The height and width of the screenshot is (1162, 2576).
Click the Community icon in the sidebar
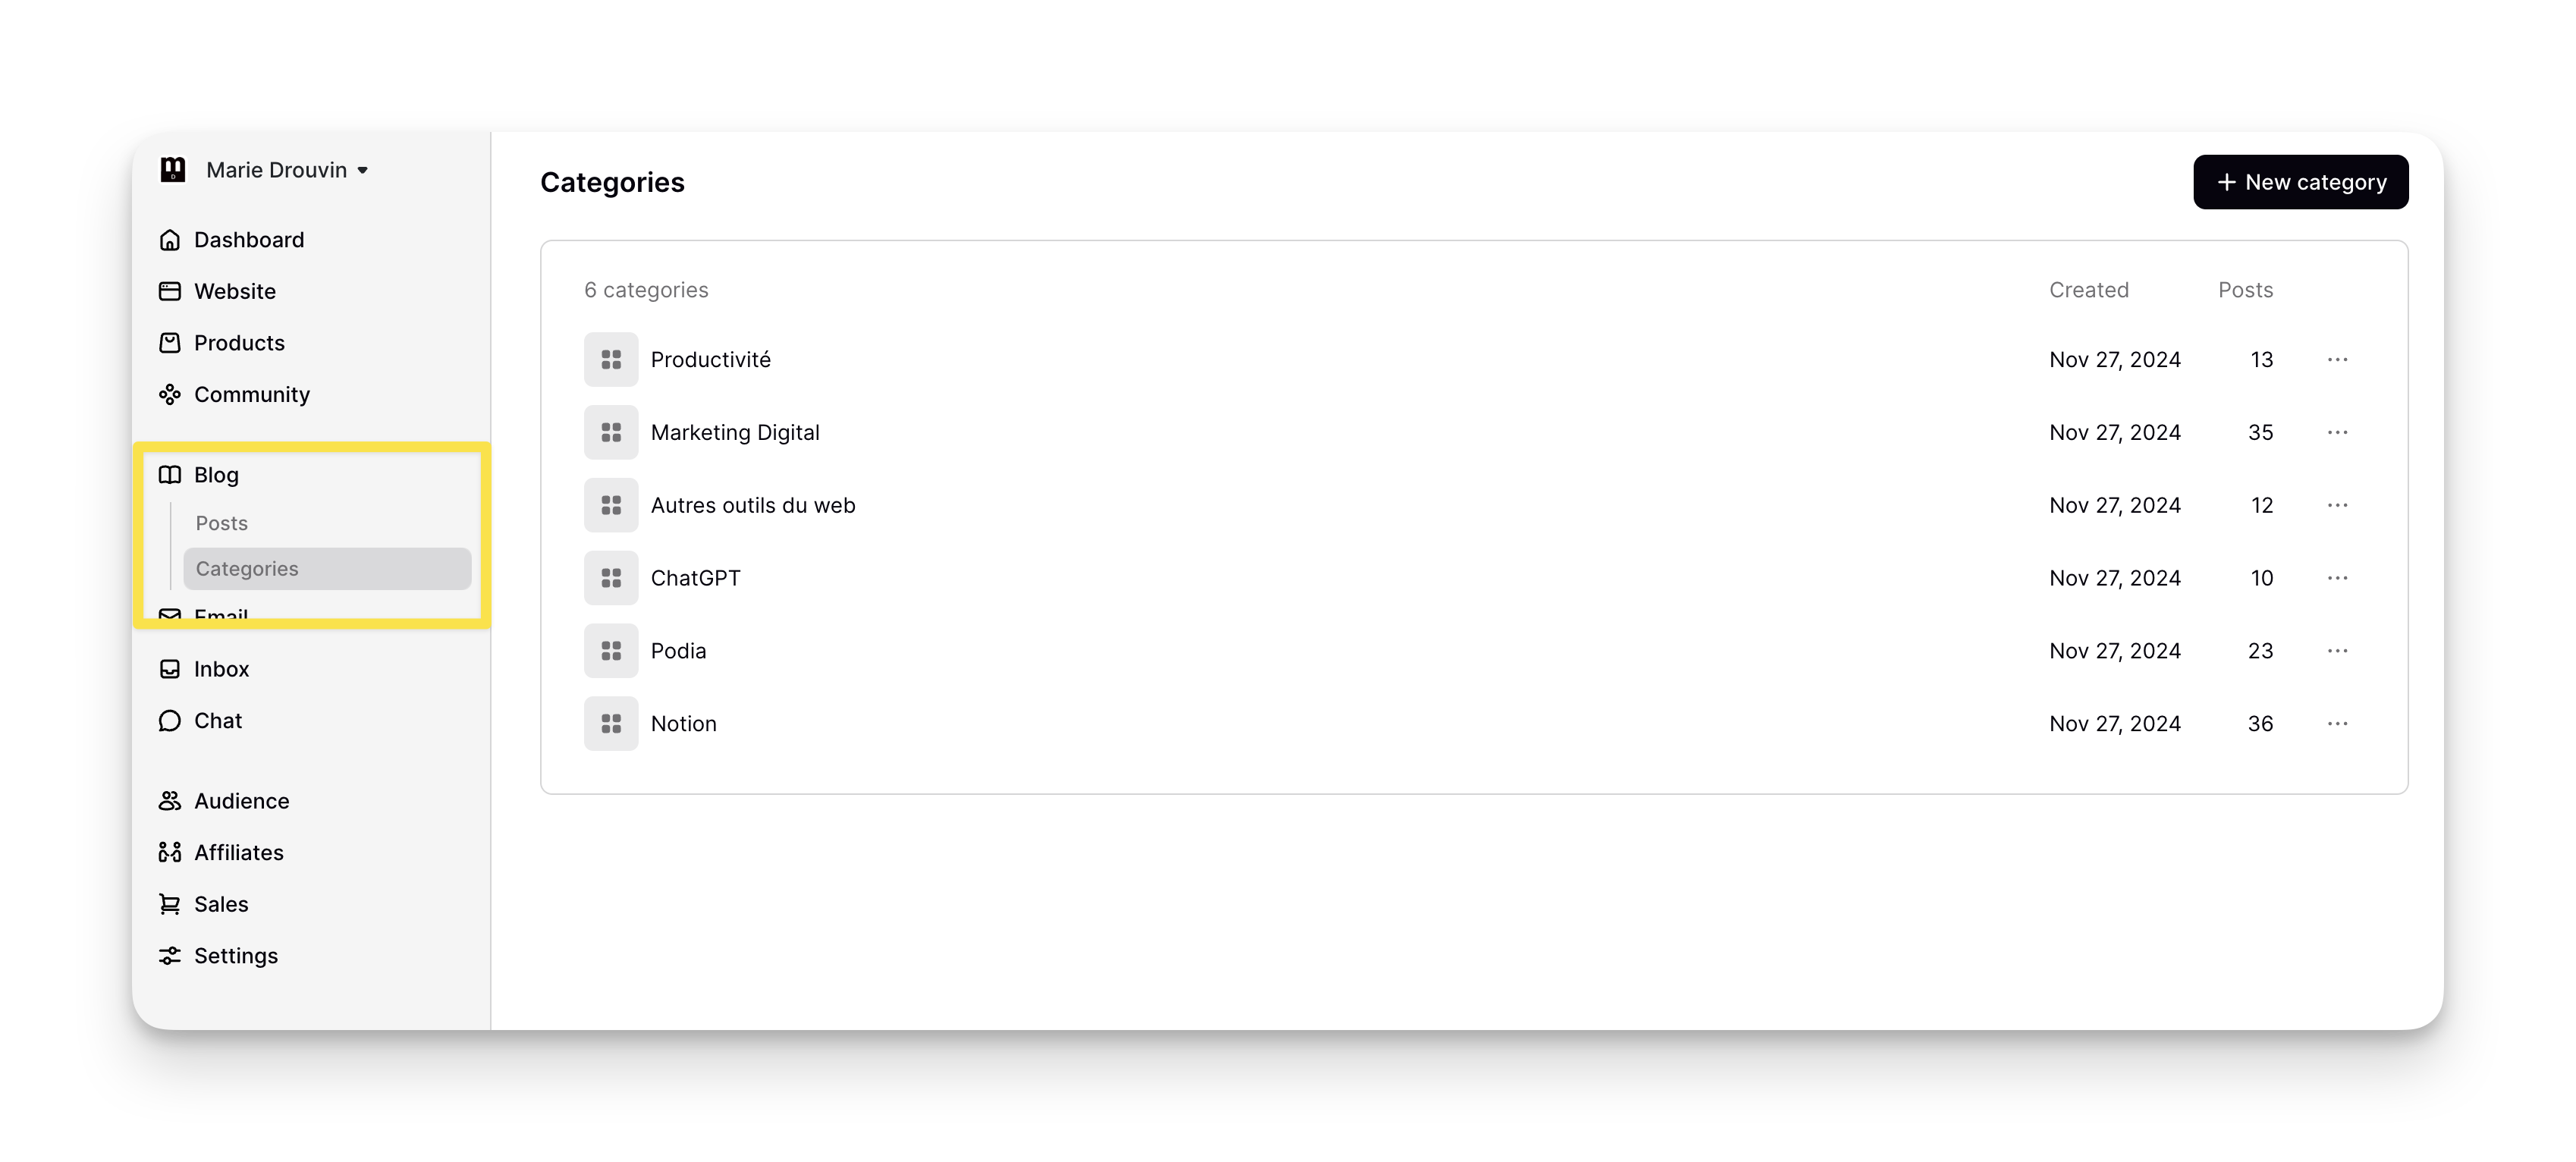click(170, 394)
